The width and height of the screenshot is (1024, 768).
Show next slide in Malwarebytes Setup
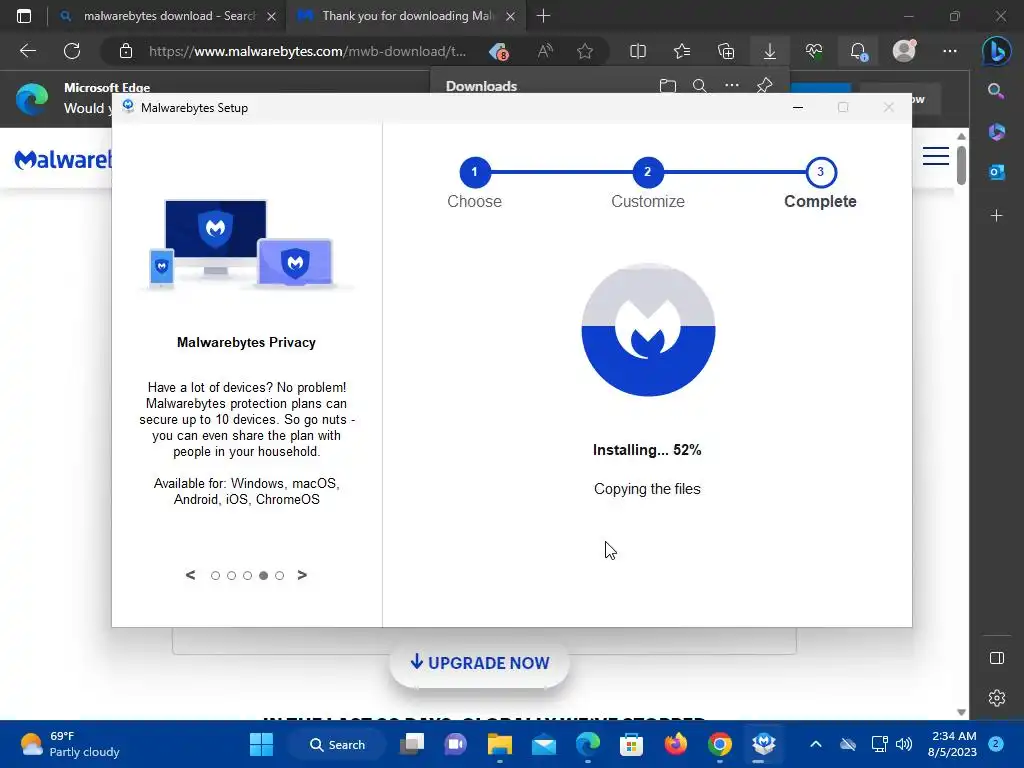tap(302, 575)
